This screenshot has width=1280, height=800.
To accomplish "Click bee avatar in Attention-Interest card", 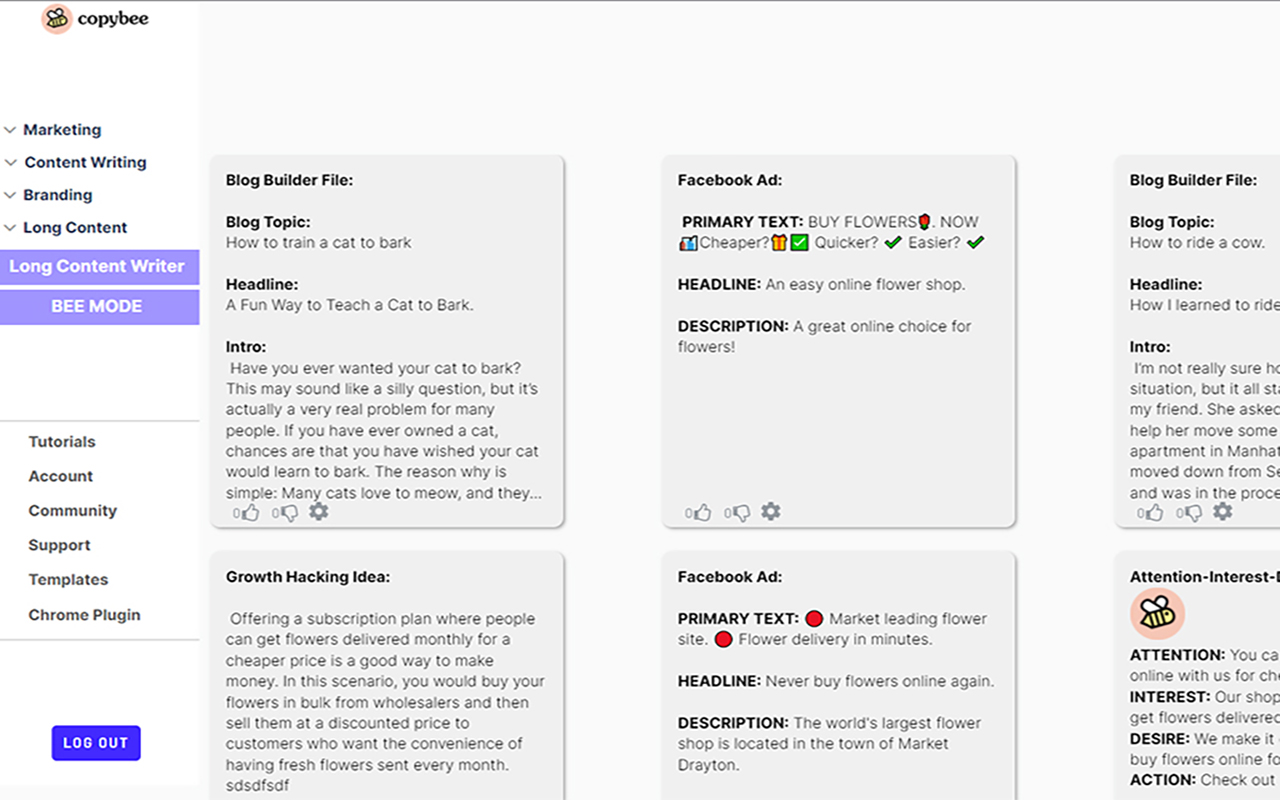I will (1157, 613).
